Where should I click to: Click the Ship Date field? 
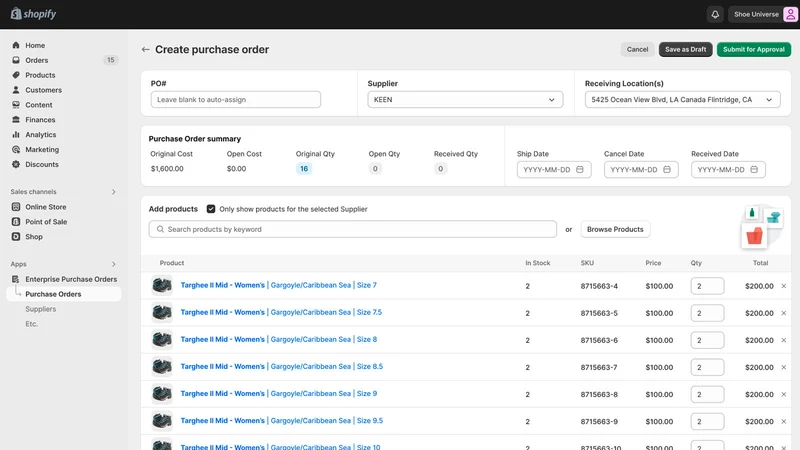coord(554,169)
